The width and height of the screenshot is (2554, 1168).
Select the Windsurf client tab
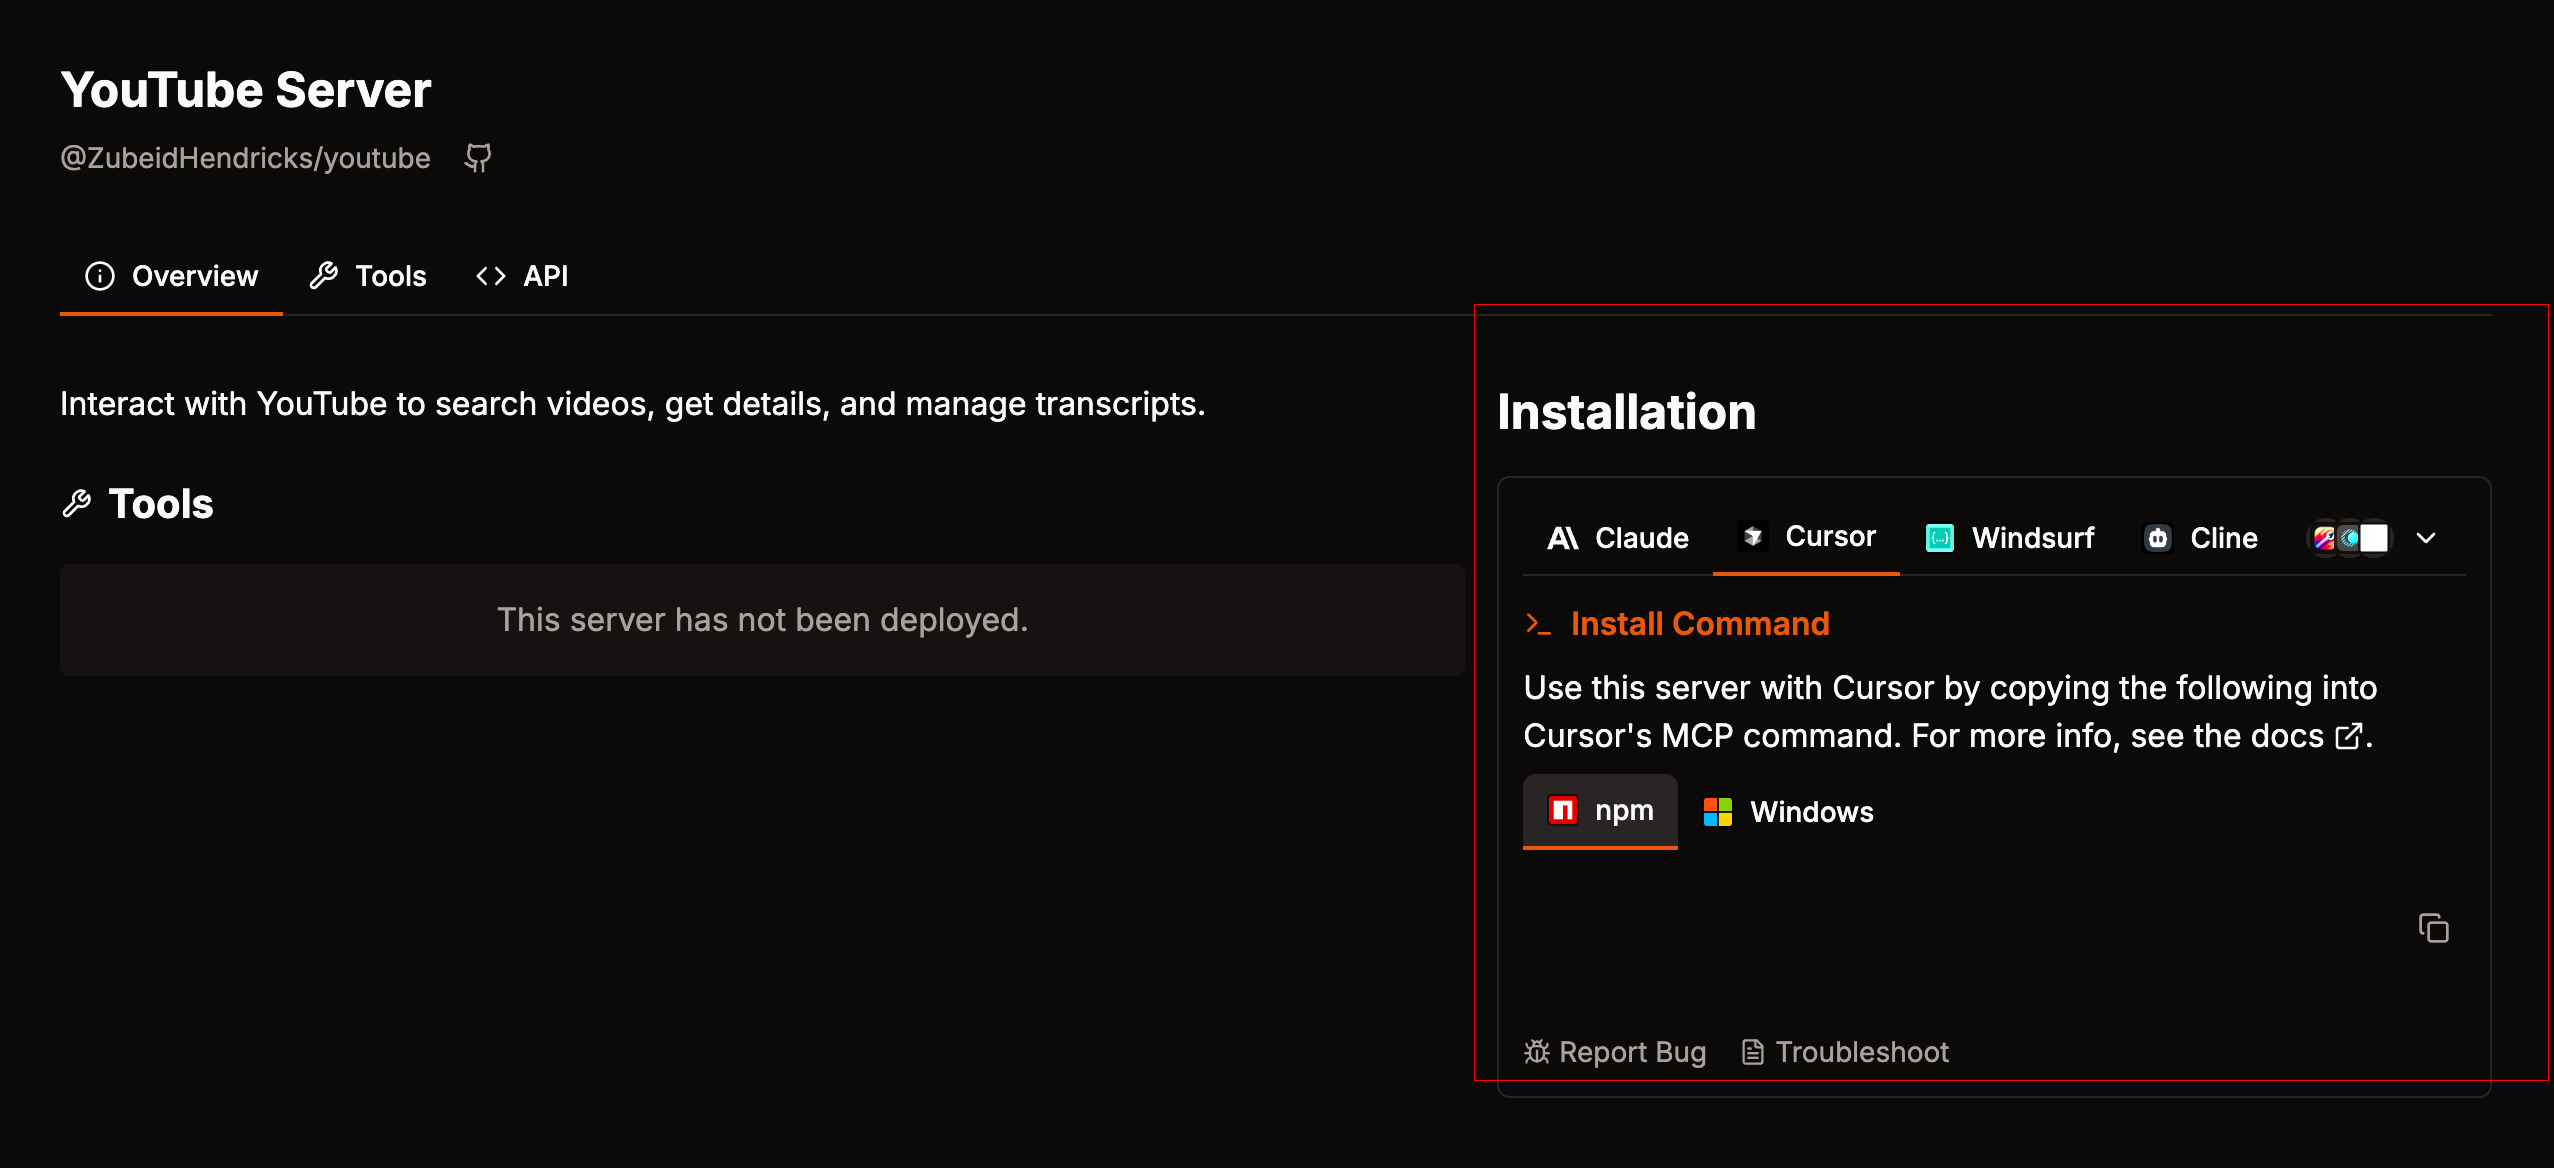click(x=2010, y=538)
